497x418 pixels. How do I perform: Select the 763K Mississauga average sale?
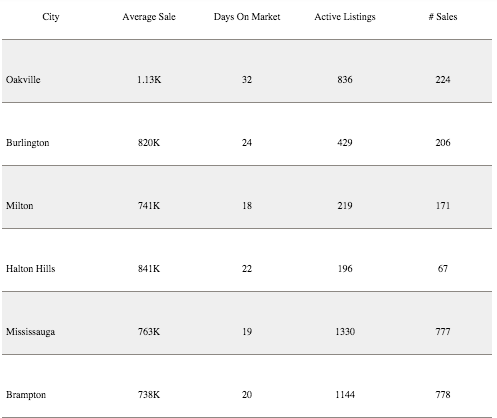click(x=149, y=332)
